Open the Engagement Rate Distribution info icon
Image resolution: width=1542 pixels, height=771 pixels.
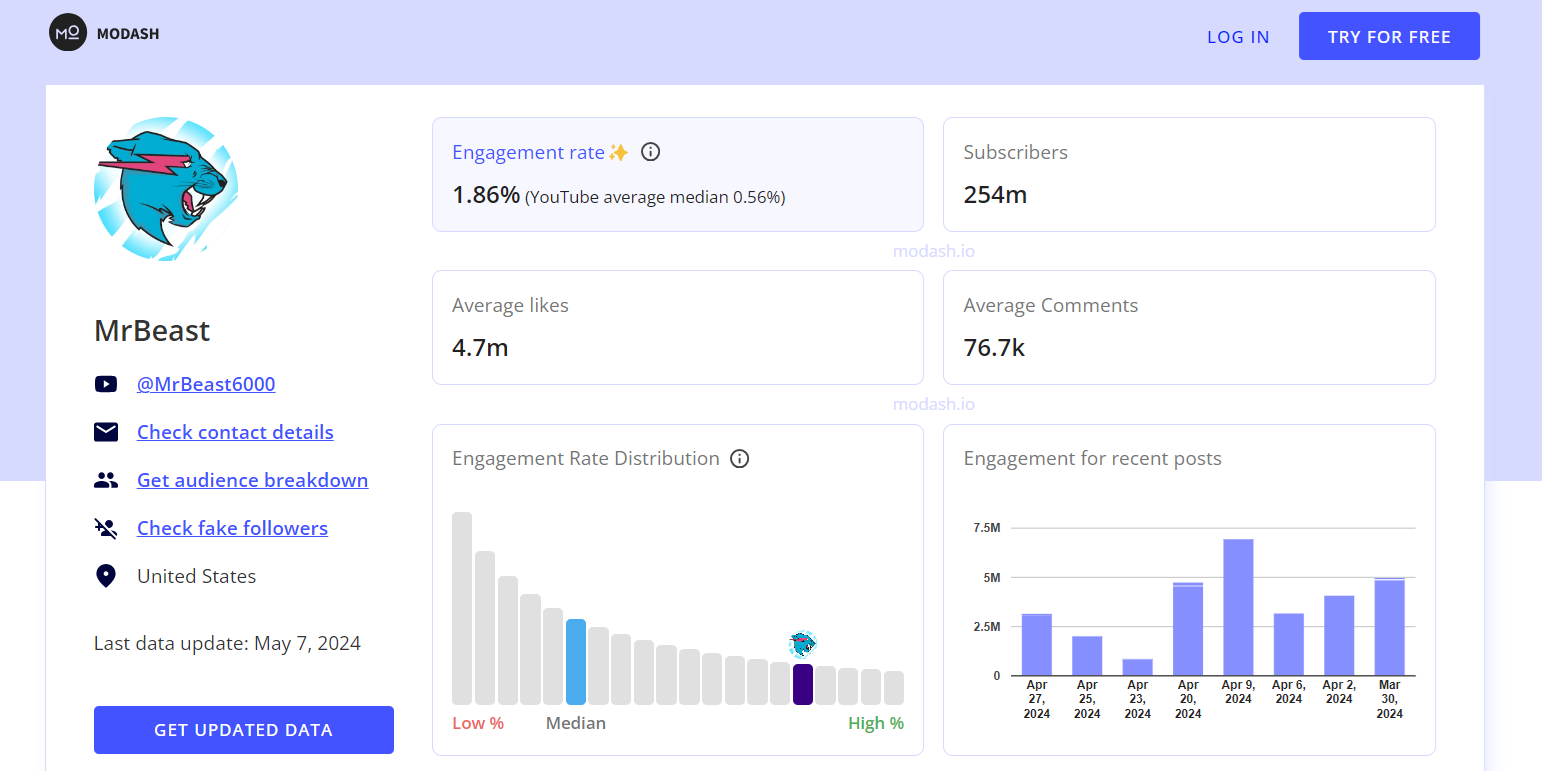coord(739,458)
